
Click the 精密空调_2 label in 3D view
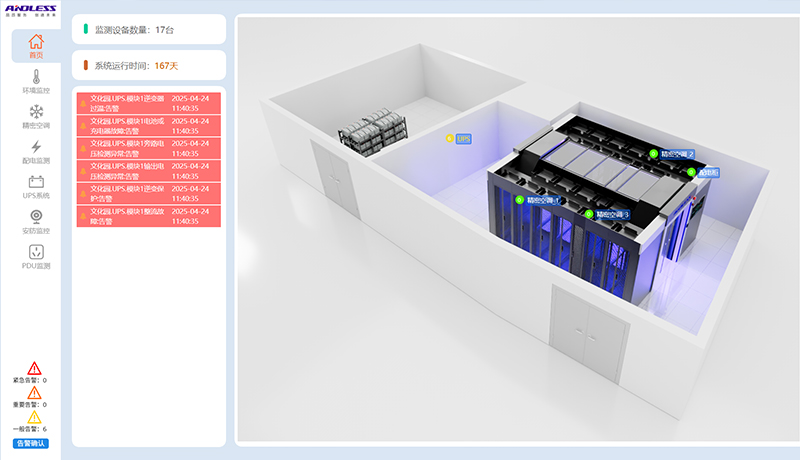677,154
